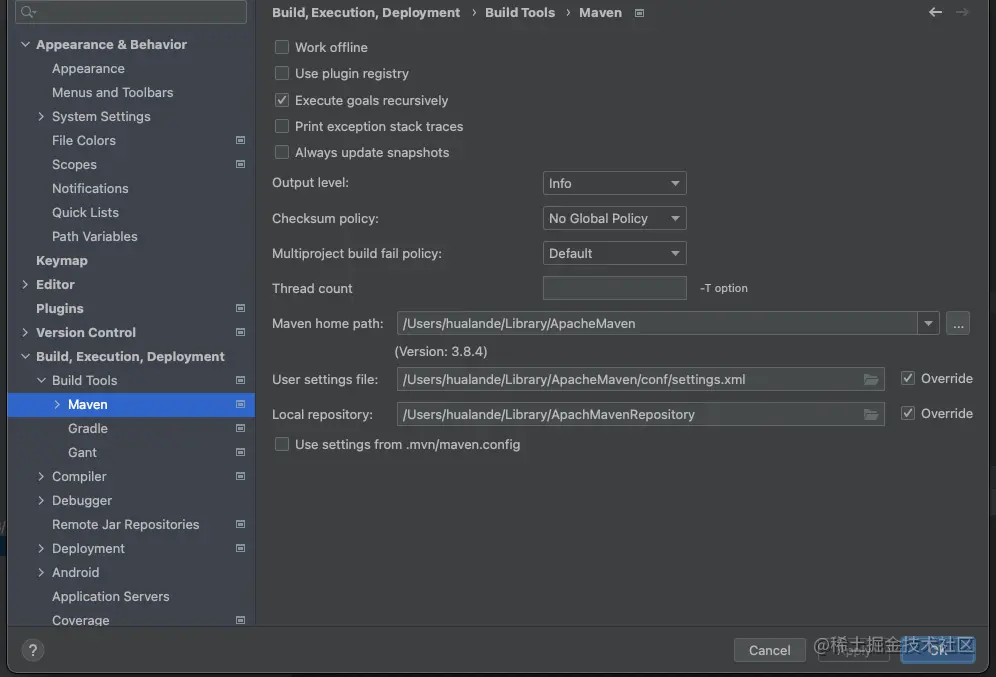996x677 pixels.
Task: Click Build Tools in the breadcrumb
Action: [520, 12]
